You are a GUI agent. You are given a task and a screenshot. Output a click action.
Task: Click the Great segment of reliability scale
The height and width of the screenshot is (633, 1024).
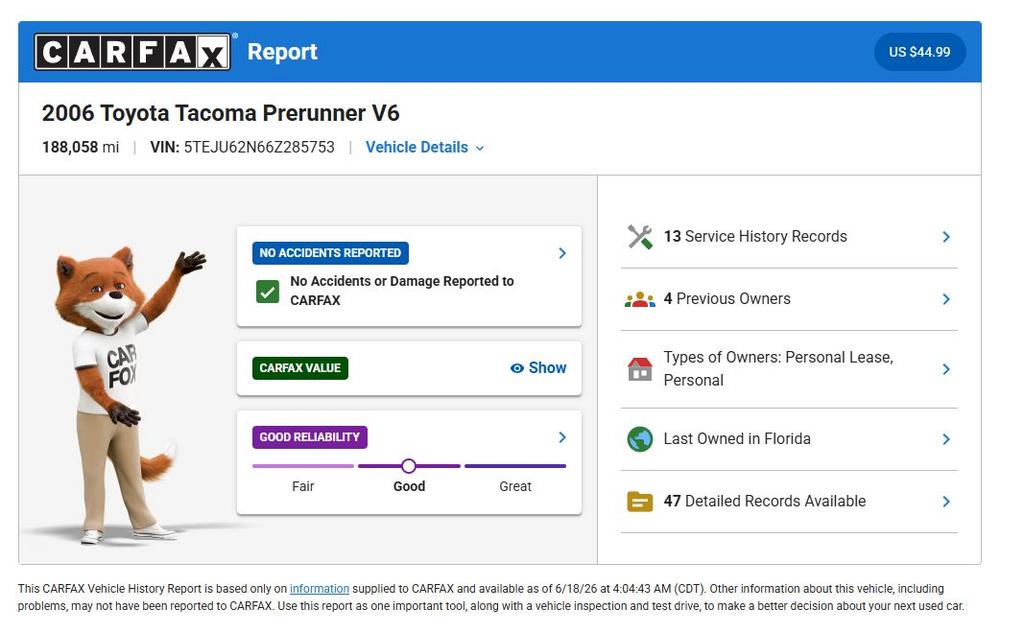(515, 466)
